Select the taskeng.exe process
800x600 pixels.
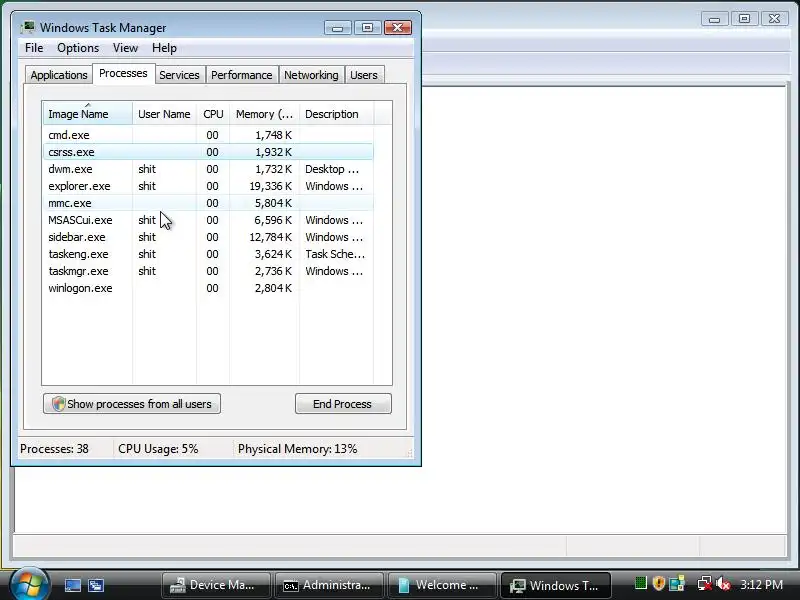click(x=208, y=254)
